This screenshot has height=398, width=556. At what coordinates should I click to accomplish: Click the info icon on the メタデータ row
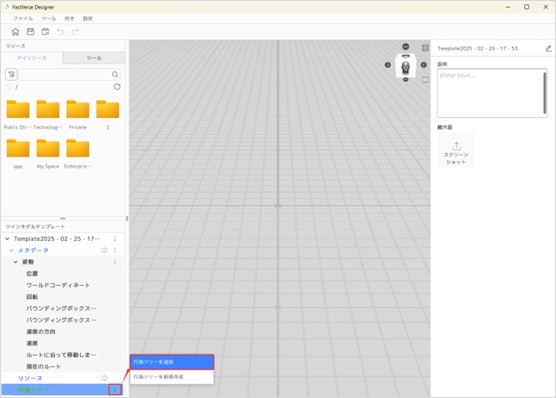[x=104, y=250]
